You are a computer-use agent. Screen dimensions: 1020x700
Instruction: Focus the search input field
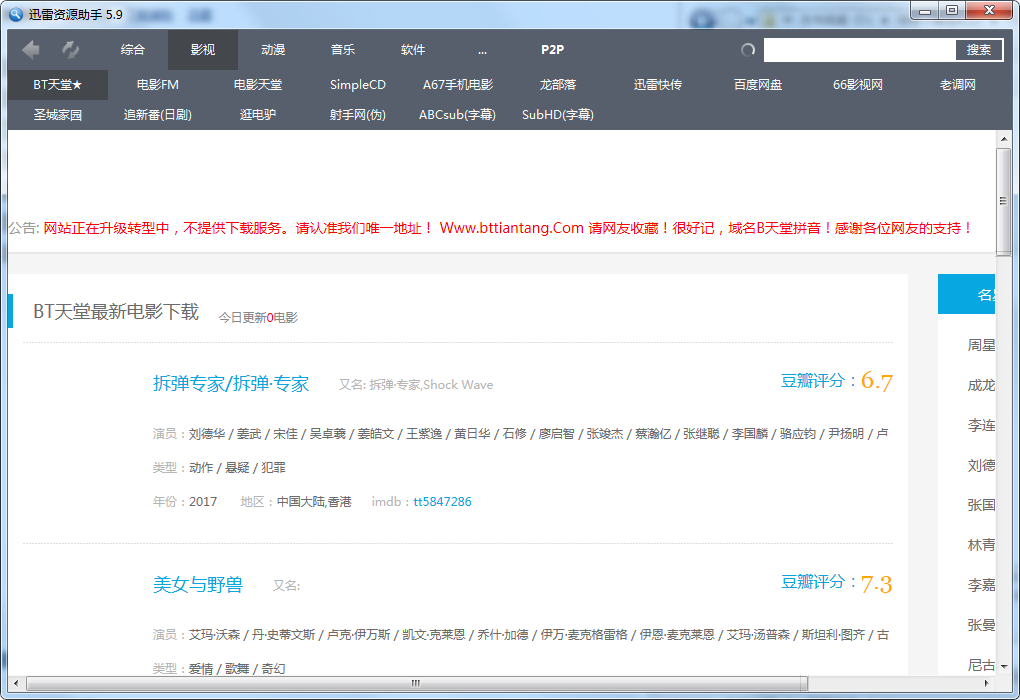tap(860, 50)
